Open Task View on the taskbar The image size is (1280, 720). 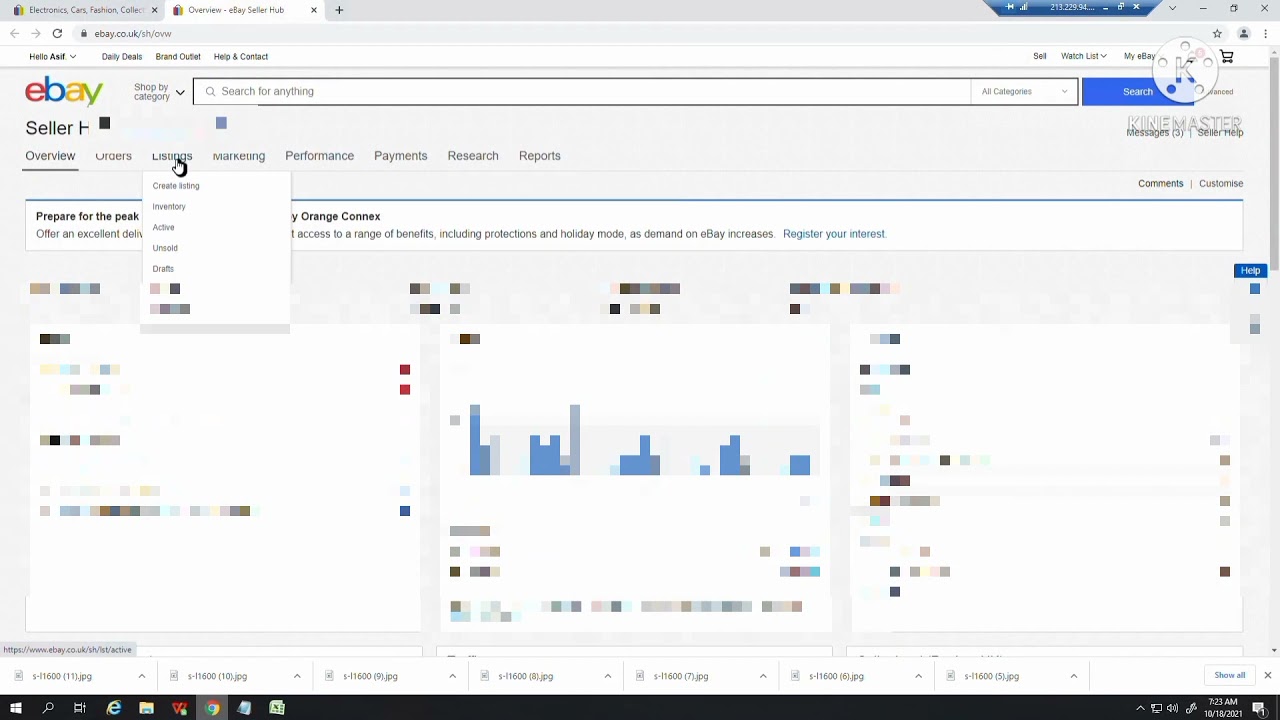tap(80, 708)
